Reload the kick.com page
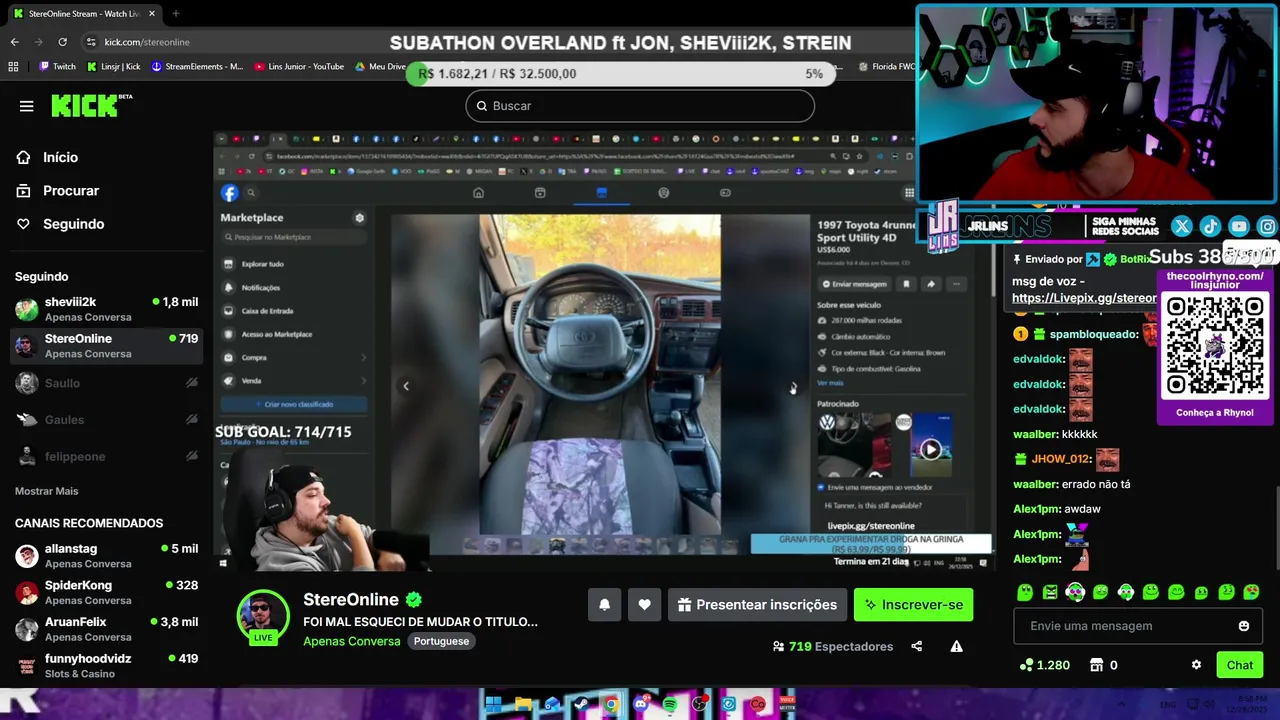The width and height of the screenshot is (1280, 720). (x=62, y=42)
